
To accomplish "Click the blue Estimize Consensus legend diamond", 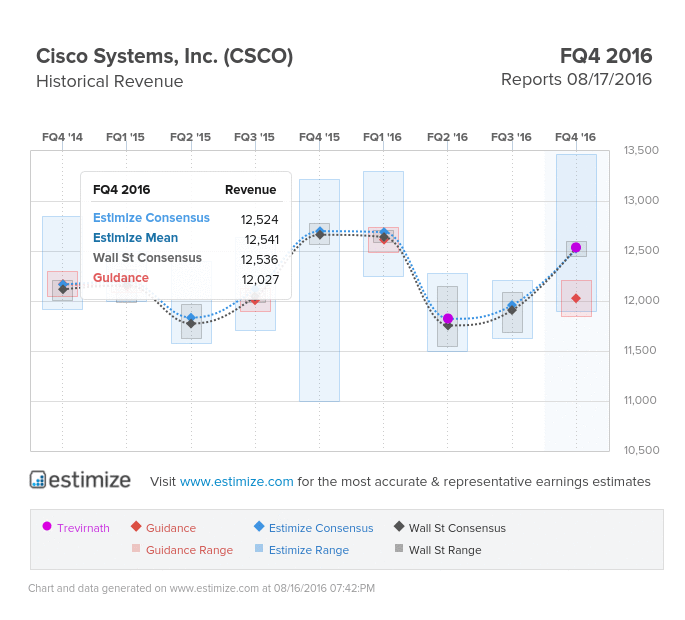I will pyautogui.click(x=259, y=526).
